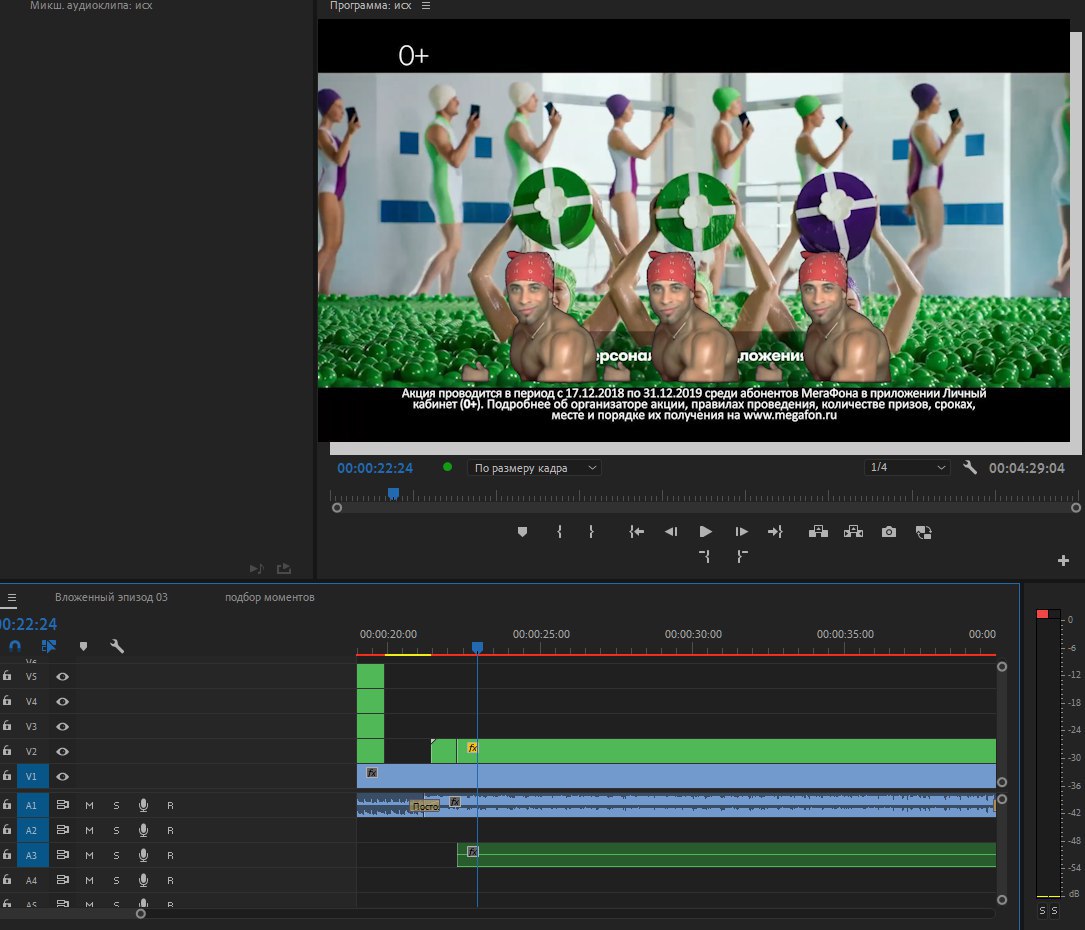
Task: Select the blue V1 video clip
Action: [676, 776]
